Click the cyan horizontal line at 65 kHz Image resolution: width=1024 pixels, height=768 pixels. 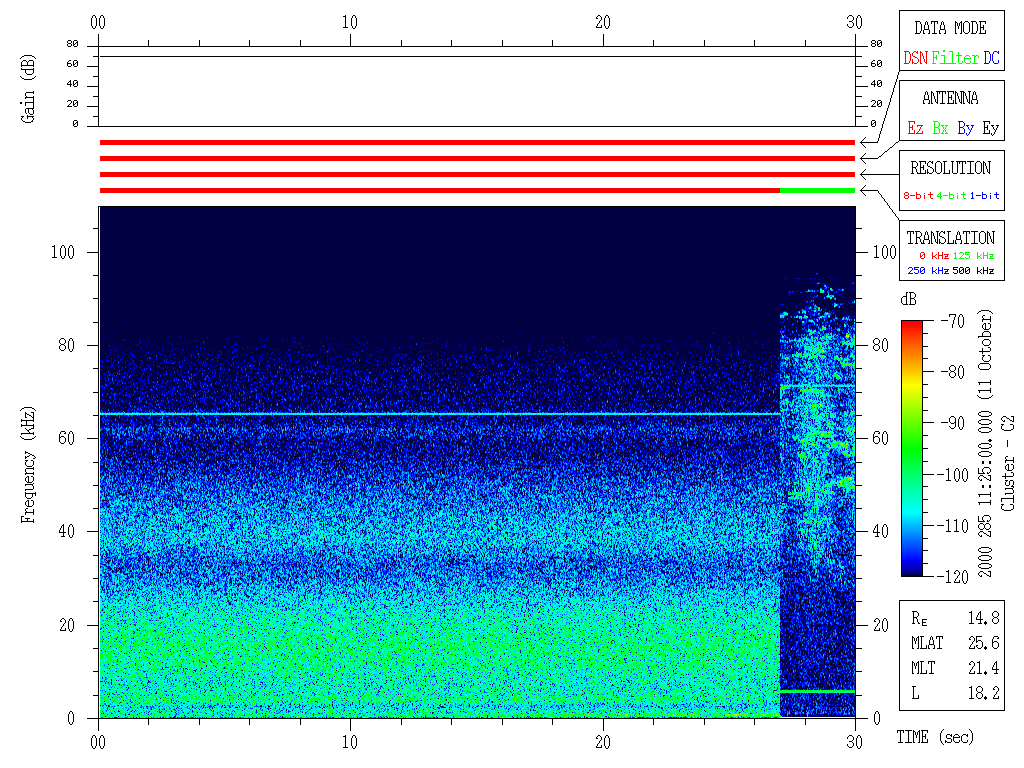coord(438,414)
